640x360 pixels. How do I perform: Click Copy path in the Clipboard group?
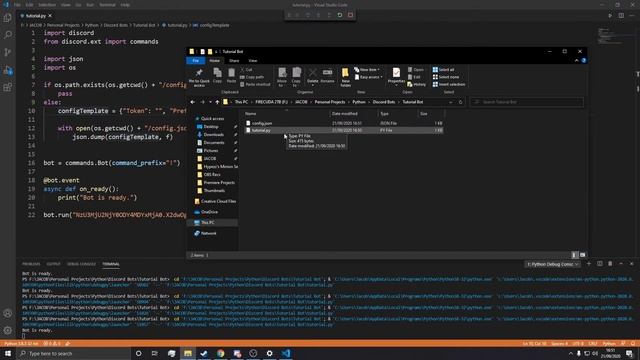(x=252, y=77)
